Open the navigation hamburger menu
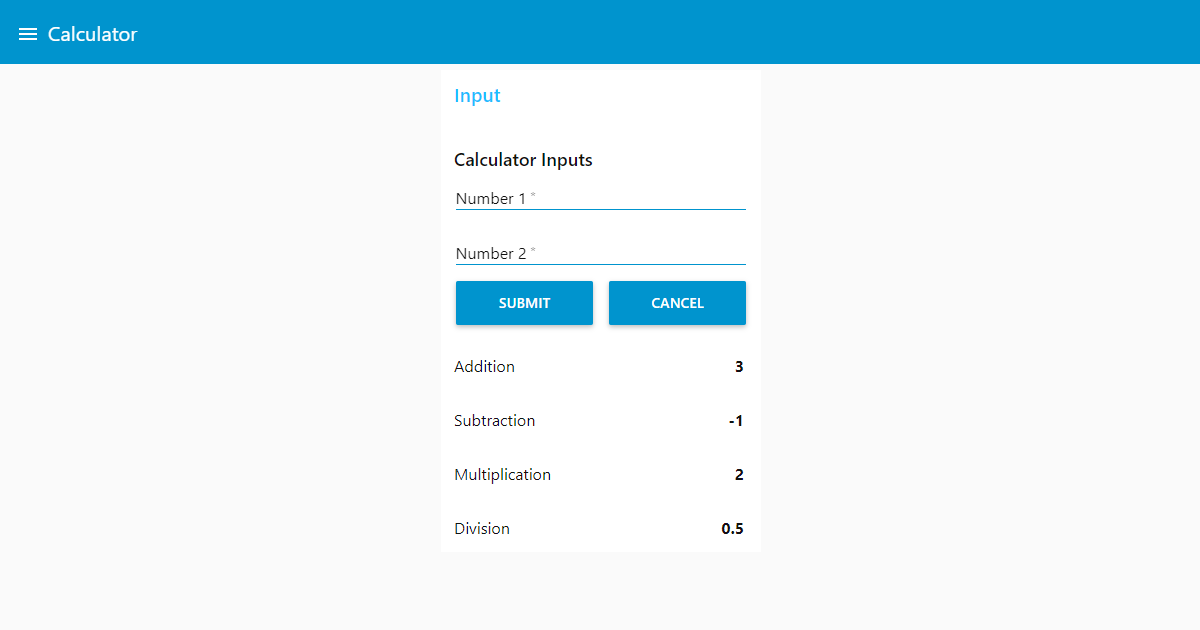 click(x=28, y=32)
